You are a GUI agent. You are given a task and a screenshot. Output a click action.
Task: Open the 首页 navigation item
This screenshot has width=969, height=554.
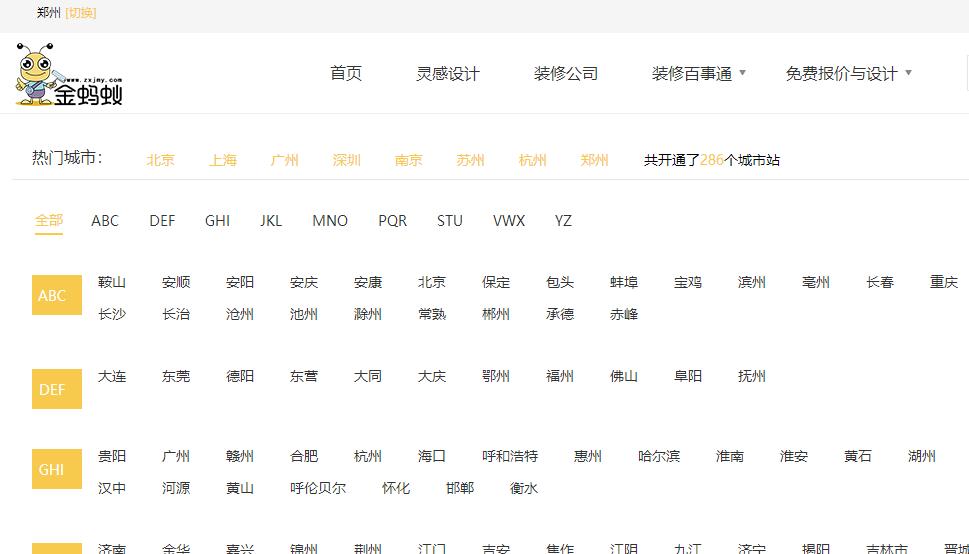(x=346, y=74)
